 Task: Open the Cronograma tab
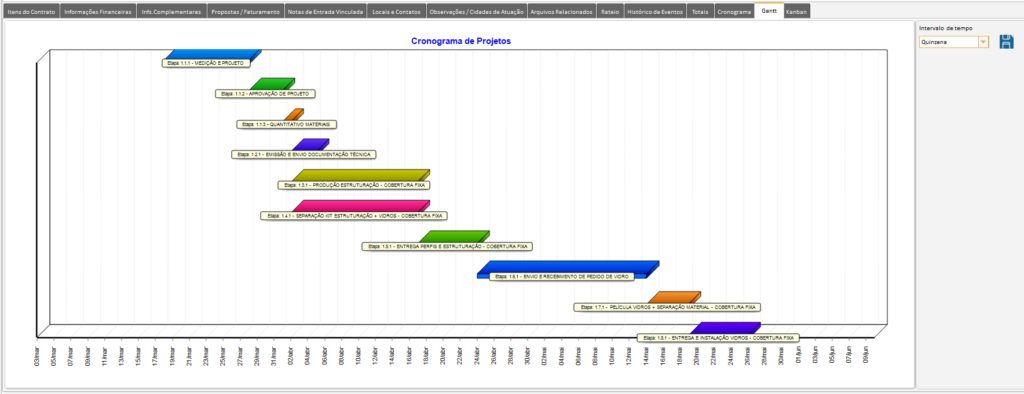click(x=733, y=12)
